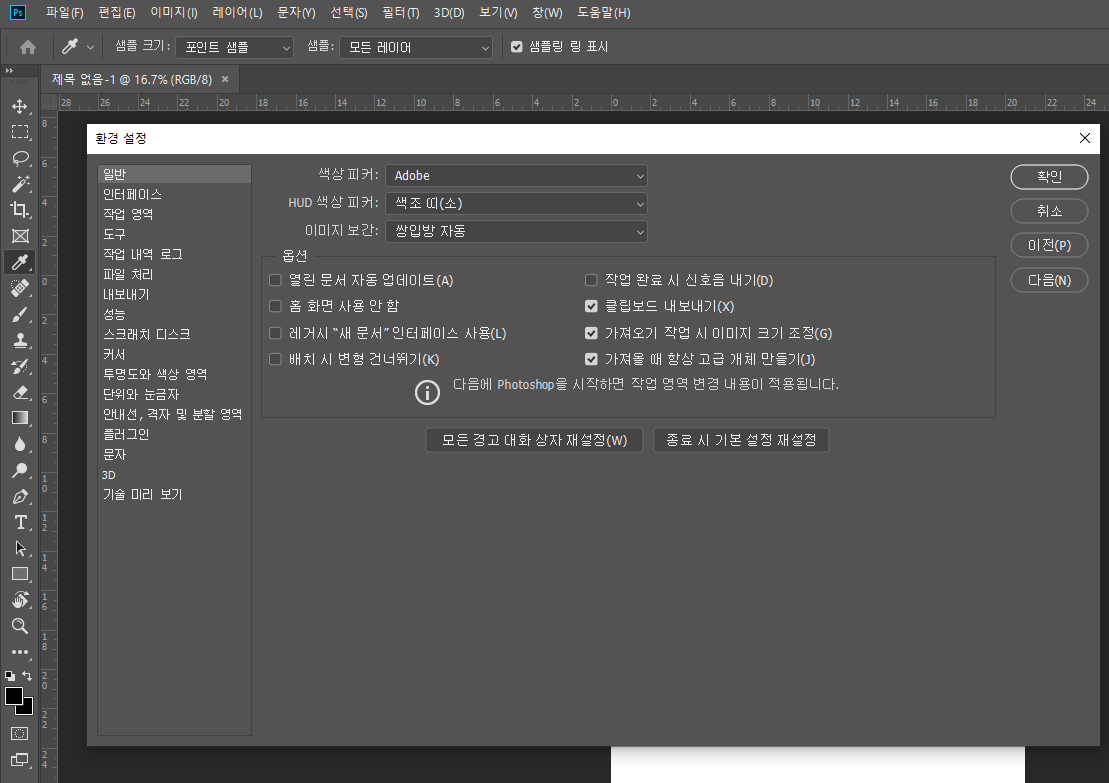Select the Move tool
The image size is (1109, 783).
(20, 106)
